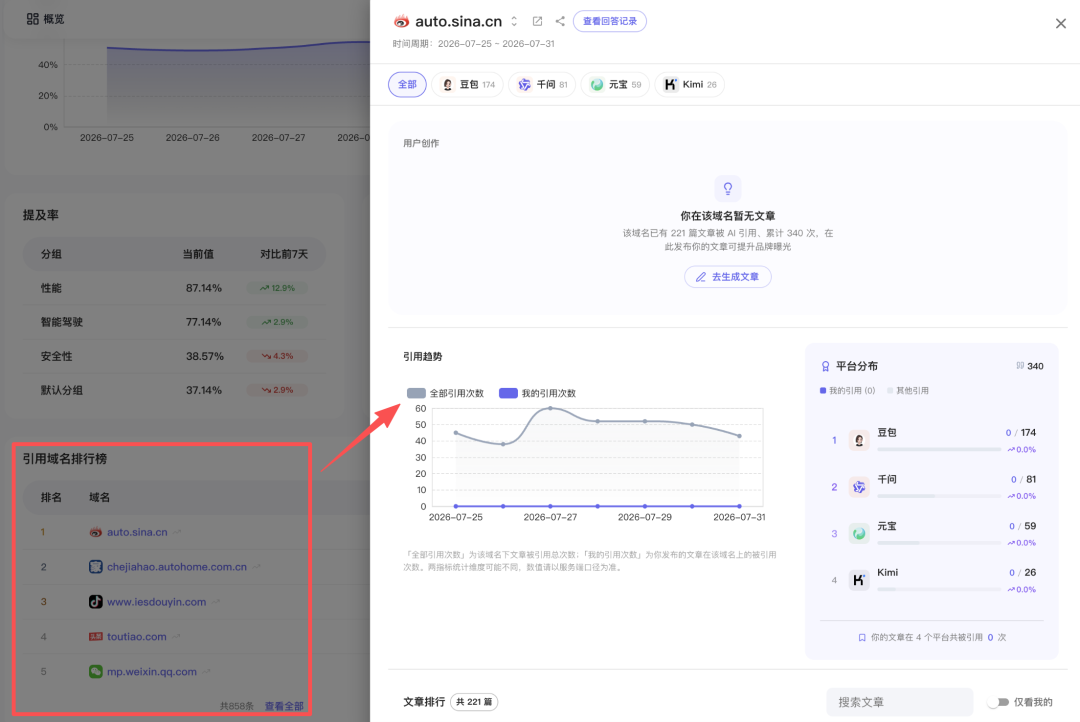Click the 千问 logo in platform distribution

point(858,487)
